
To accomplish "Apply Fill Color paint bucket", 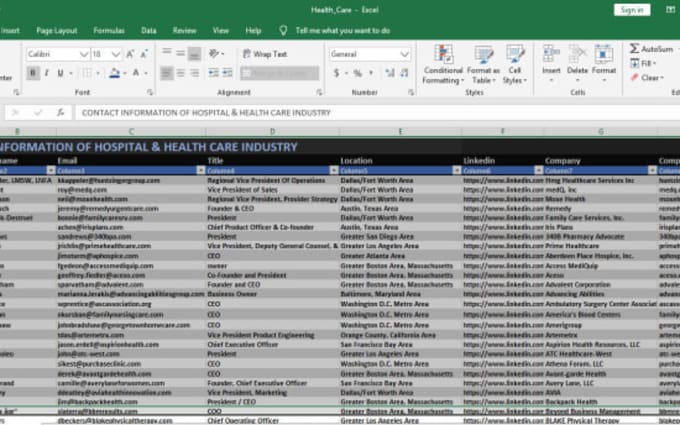I will 114,73.
